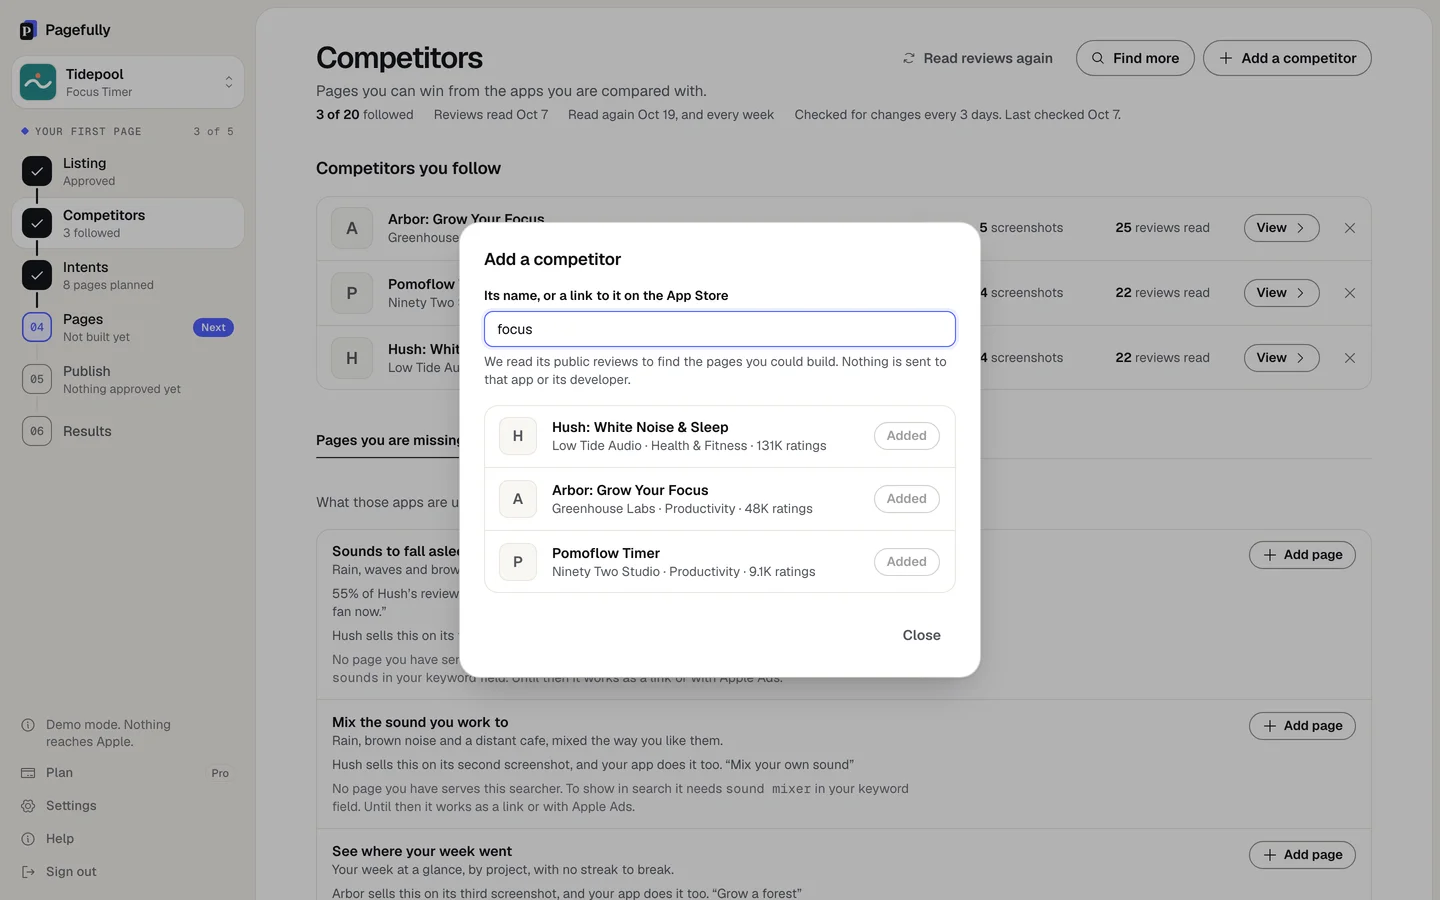
Task: Close the Add a competitor dialog
Action: point(922,635)
